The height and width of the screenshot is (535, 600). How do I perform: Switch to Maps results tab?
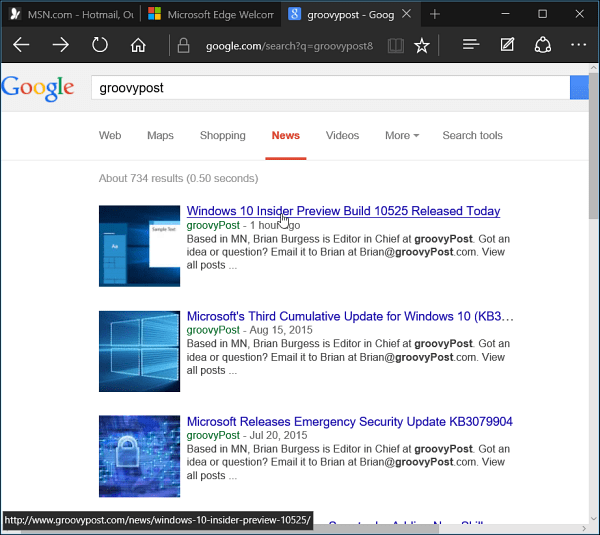pos(160,135)
